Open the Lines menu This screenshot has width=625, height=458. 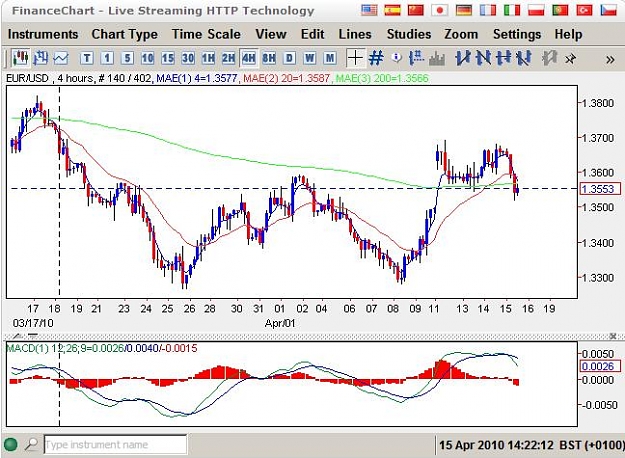point(355,34)
